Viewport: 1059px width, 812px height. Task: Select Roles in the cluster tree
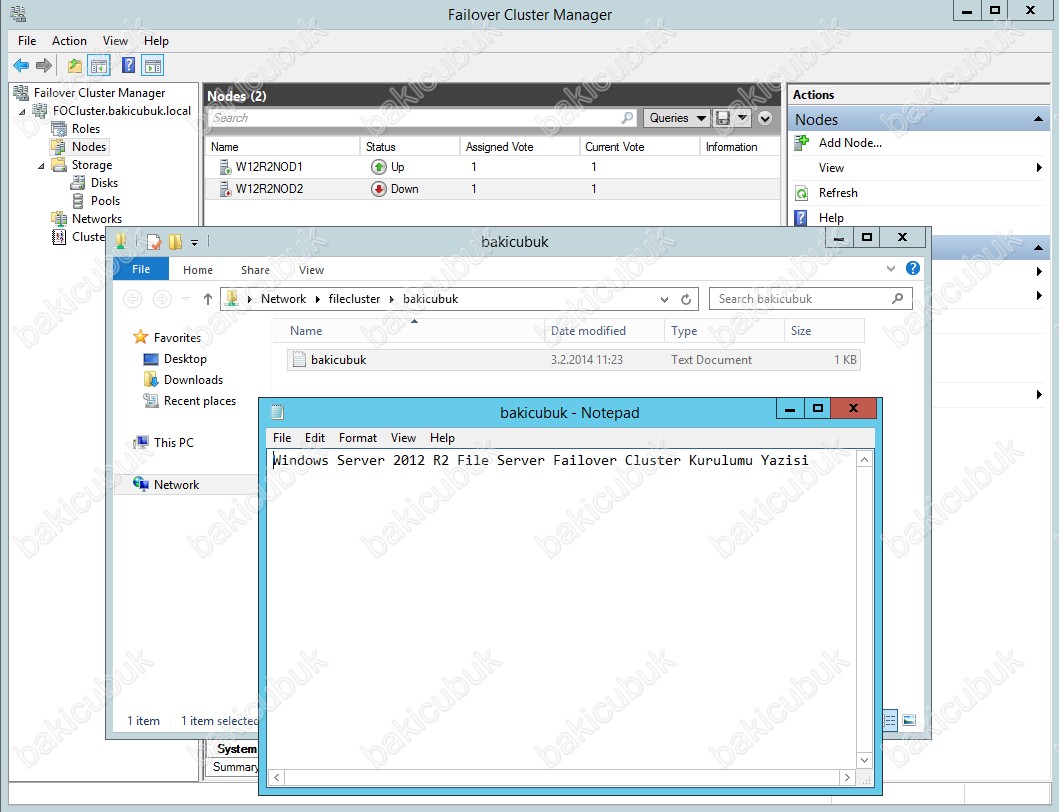[x=86, y=128]
